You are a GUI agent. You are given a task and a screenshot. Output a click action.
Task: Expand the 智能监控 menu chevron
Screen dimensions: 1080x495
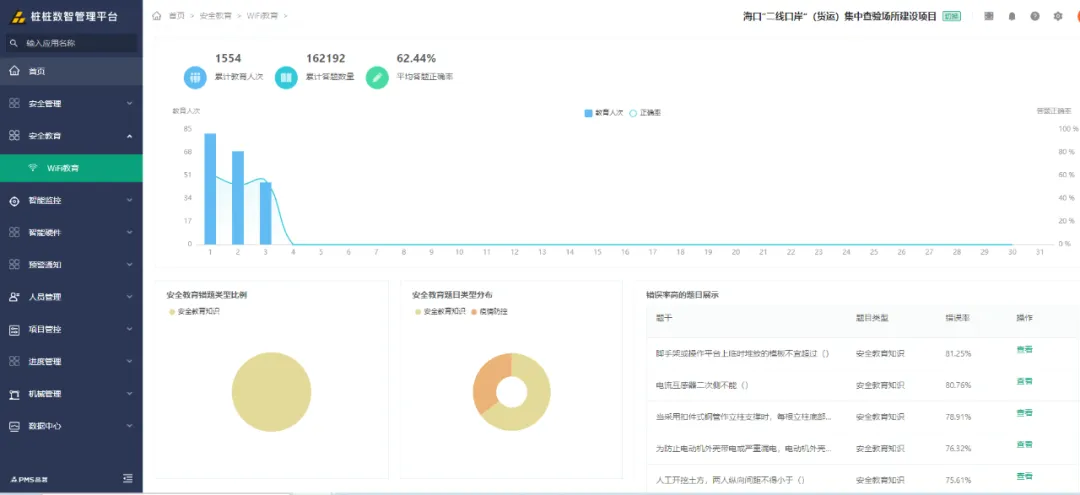(129, 200)
